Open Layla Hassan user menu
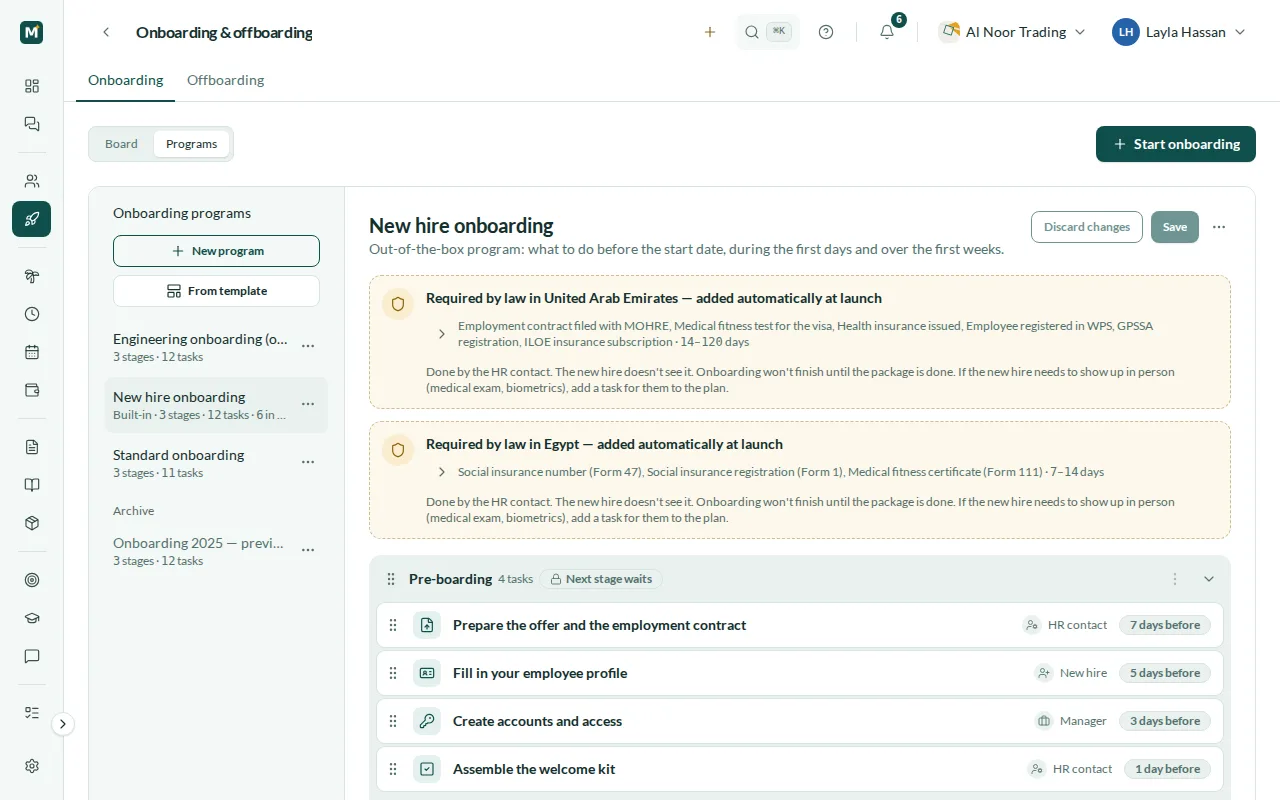This screenshot has width=1280, height=800. [1180, 32]
